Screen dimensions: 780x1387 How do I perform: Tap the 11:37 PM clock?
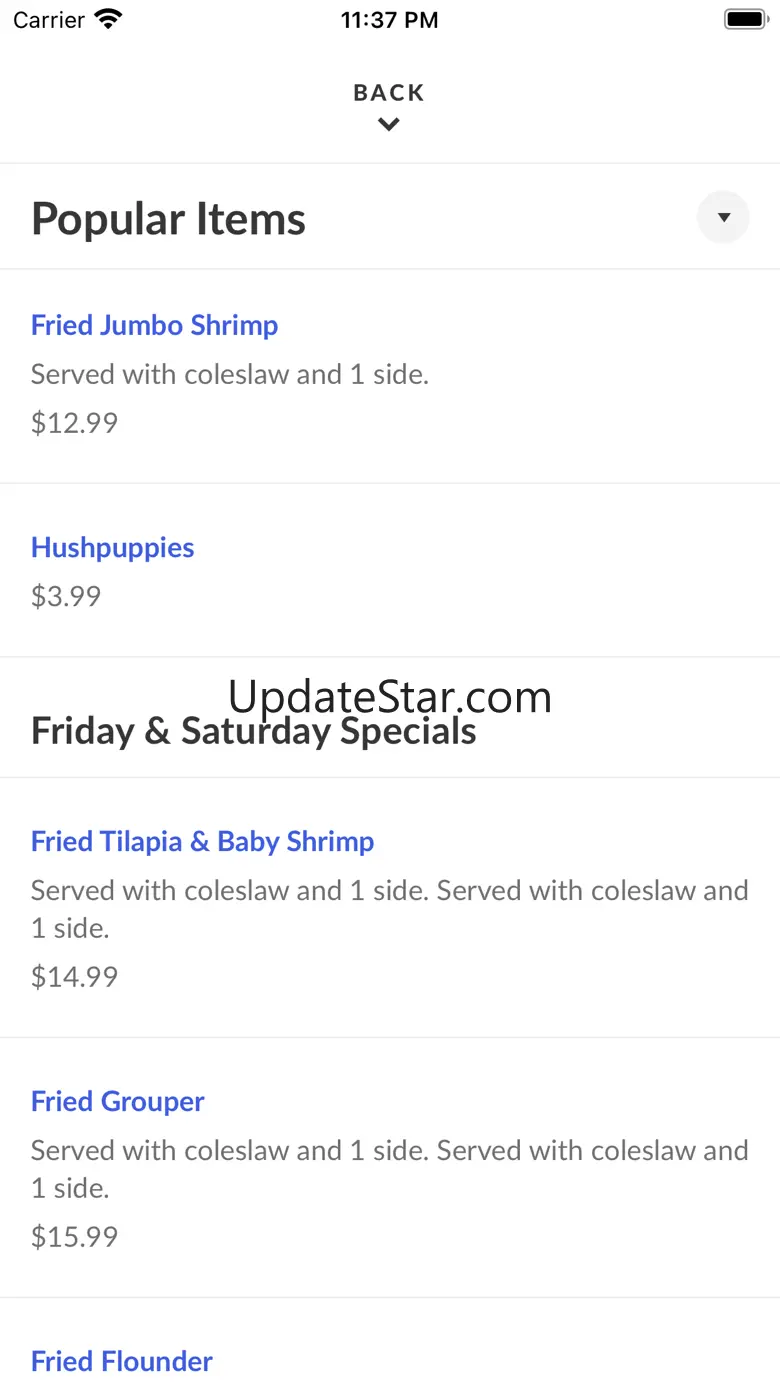pyautogui.click(x=389, y=19)
